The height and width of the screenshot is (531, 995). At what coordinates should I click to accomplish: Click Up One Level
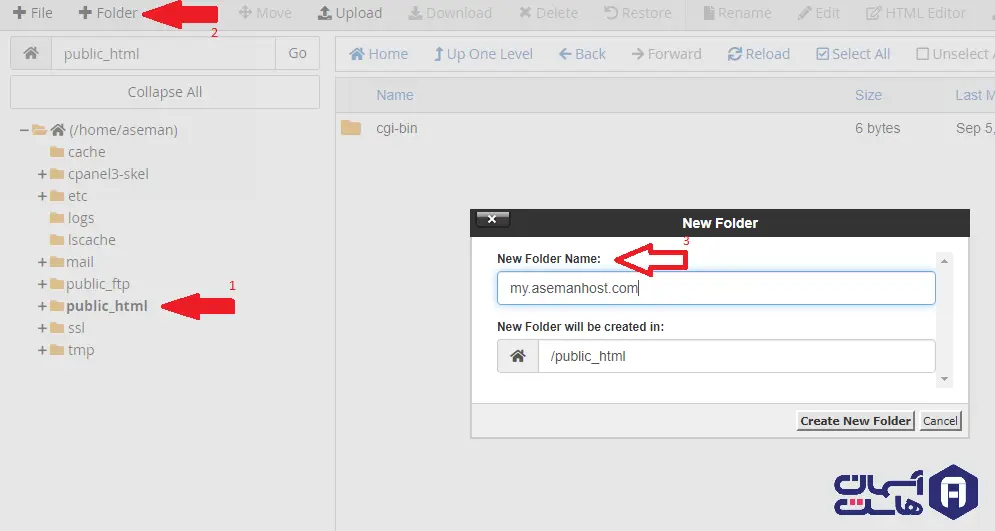tap(483, 54)
